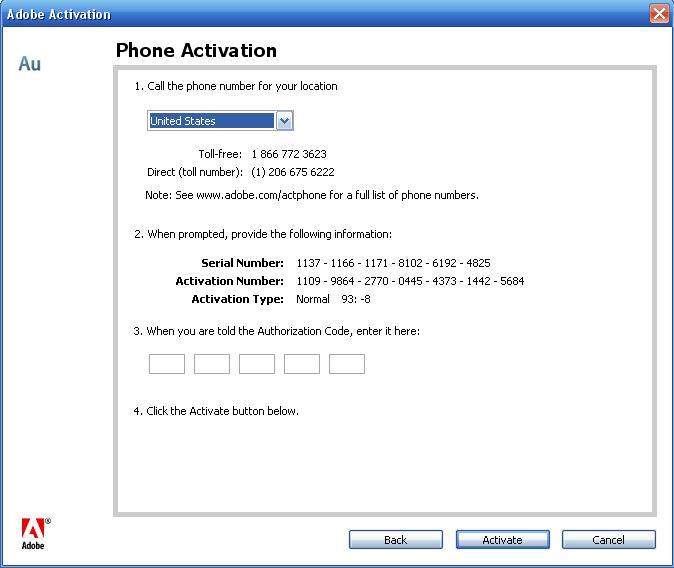The width and height of the screenshot is (674, 568).
Task: Close the Adobe Activation window
Action: pos(659,14)
